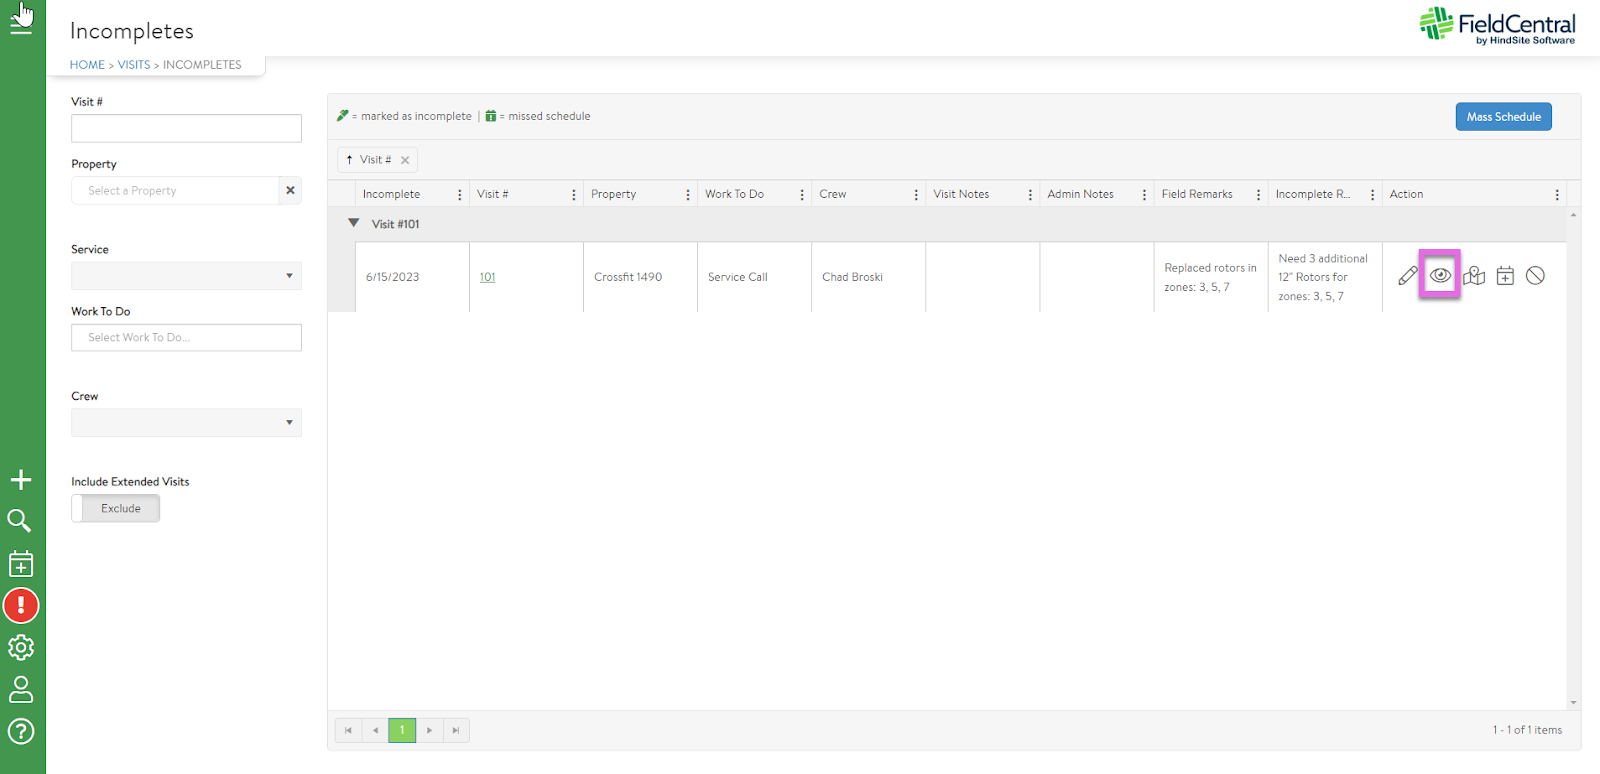Click the search magnifier in sidebar
Screen dimensions: 1600x774
(20, 521)
